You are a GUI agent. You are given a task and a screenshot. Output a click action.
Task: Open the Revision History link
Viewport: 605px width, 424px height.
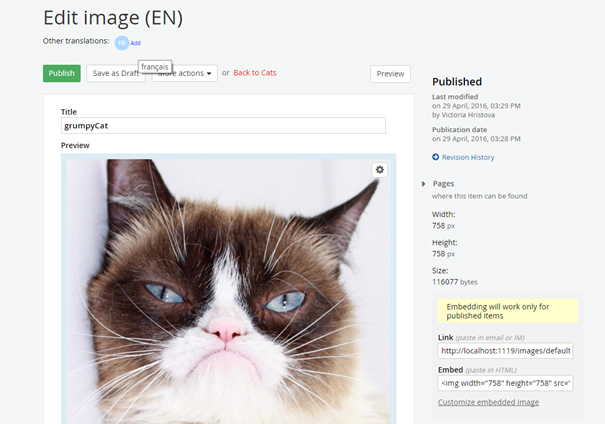point(468,157)
